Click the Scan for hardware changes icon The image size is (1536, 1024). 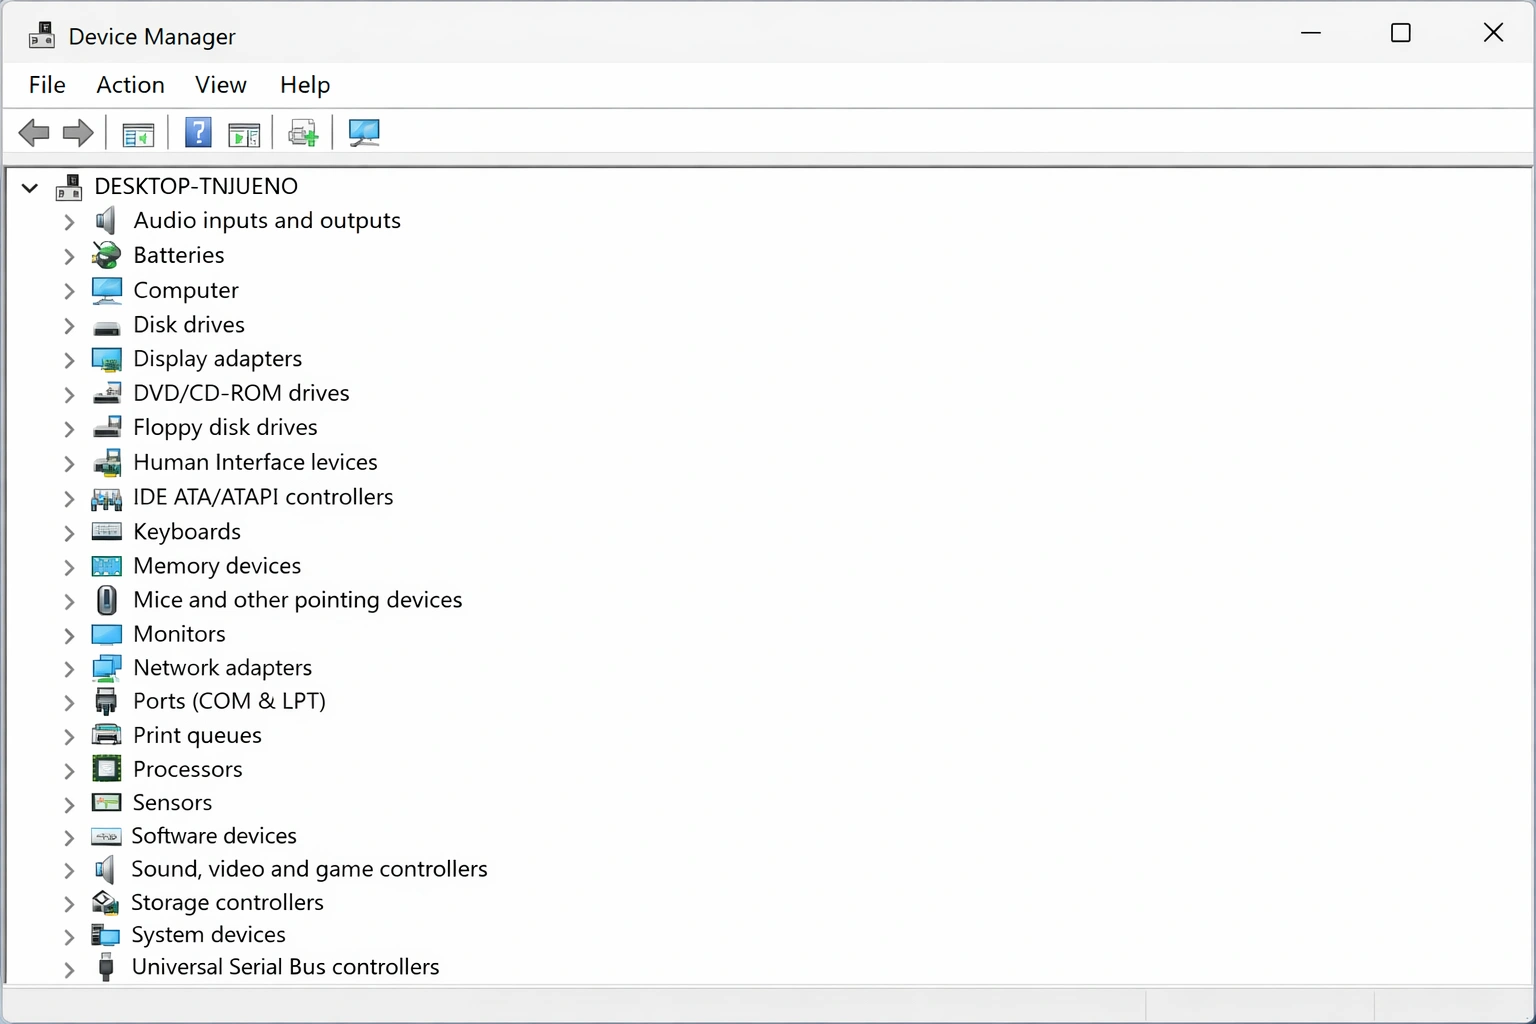tap(303, 132)
